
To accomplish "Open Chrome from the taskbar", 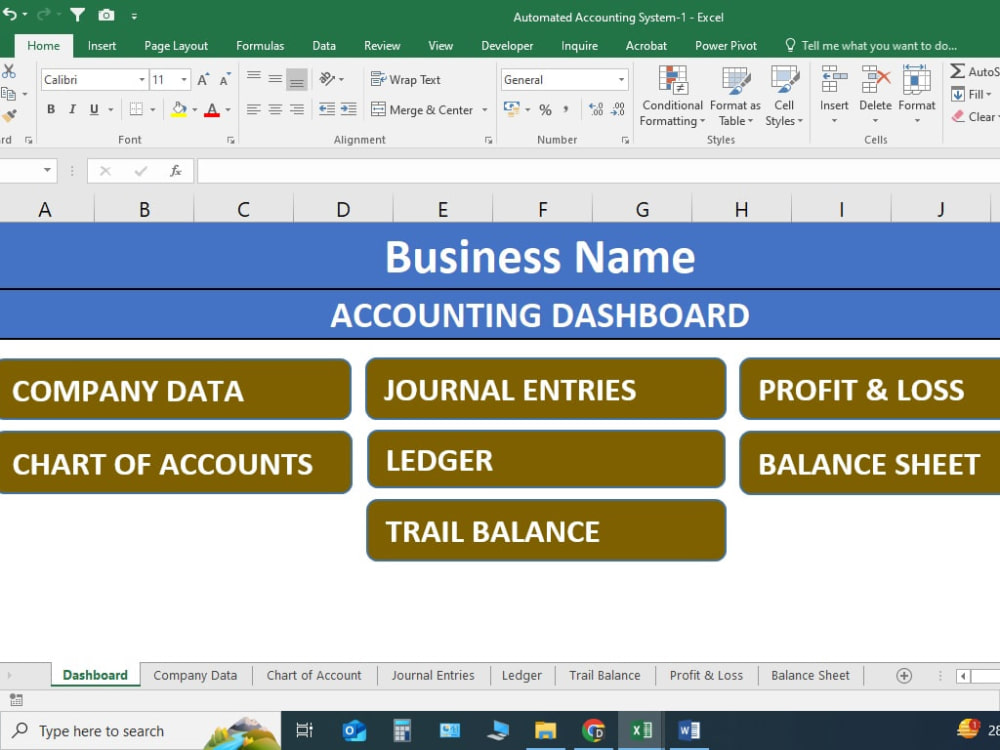I will 593,730.
